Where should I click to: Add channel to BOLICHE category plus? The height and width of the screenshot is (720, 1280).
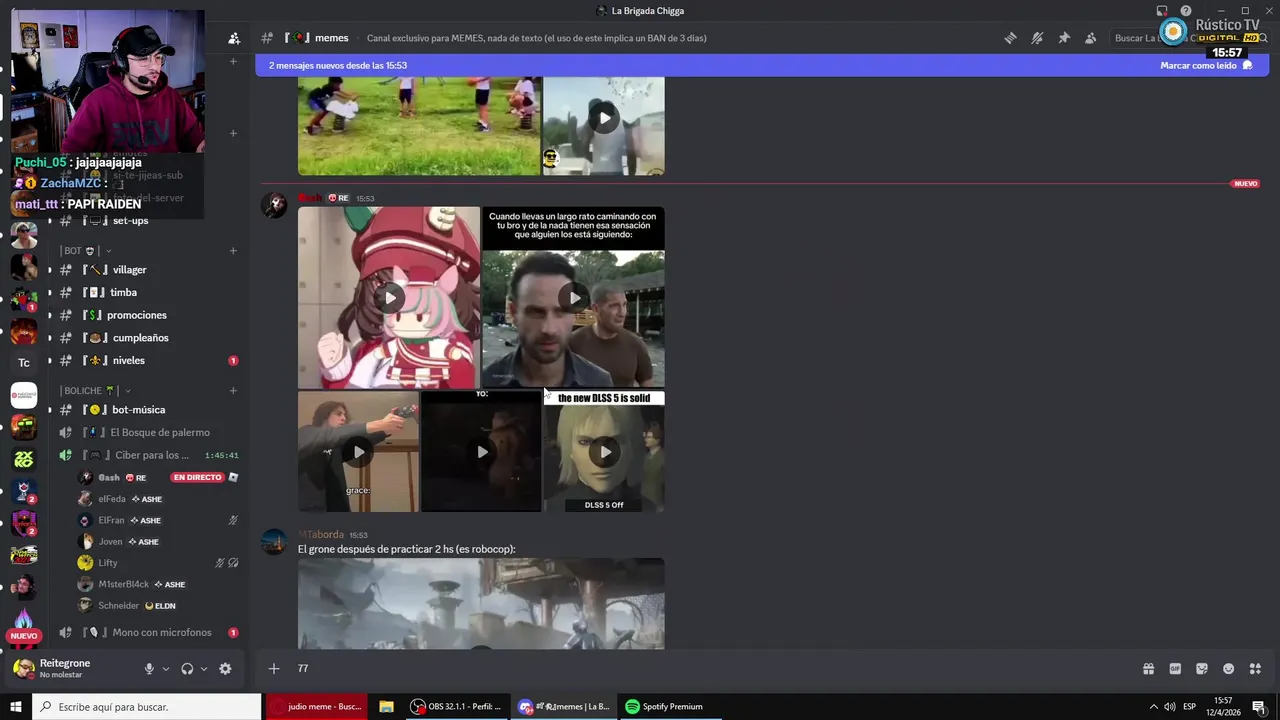coord(233,391)
